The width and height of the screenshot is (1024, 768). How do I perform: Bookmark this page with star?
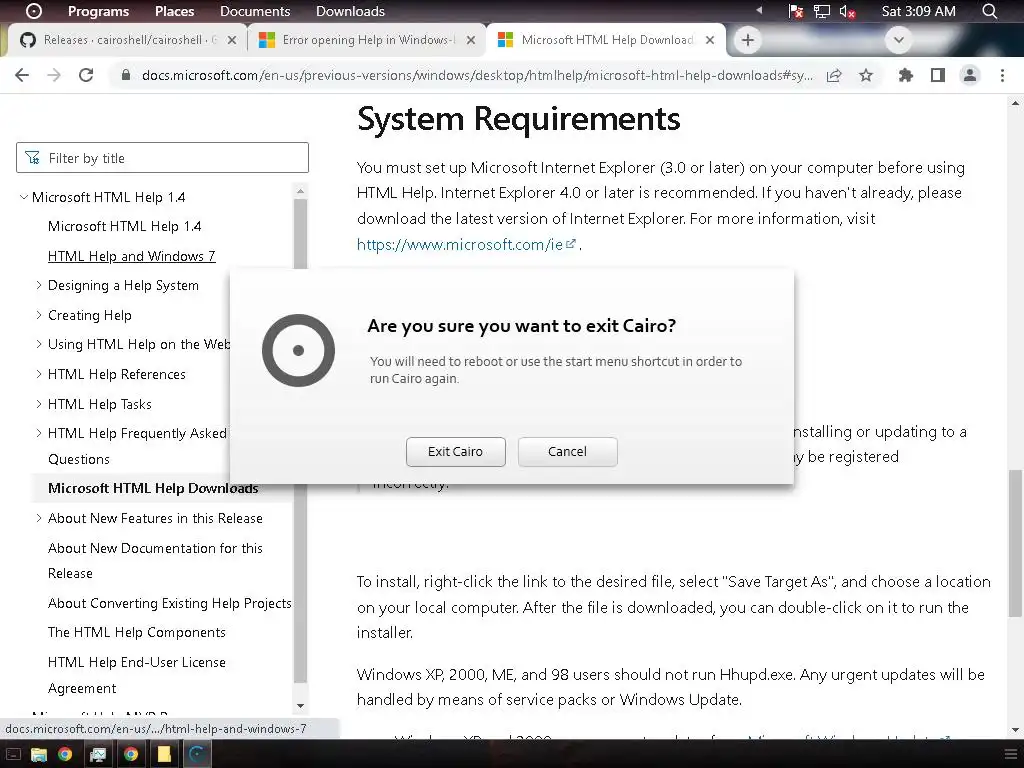[866, 75]
